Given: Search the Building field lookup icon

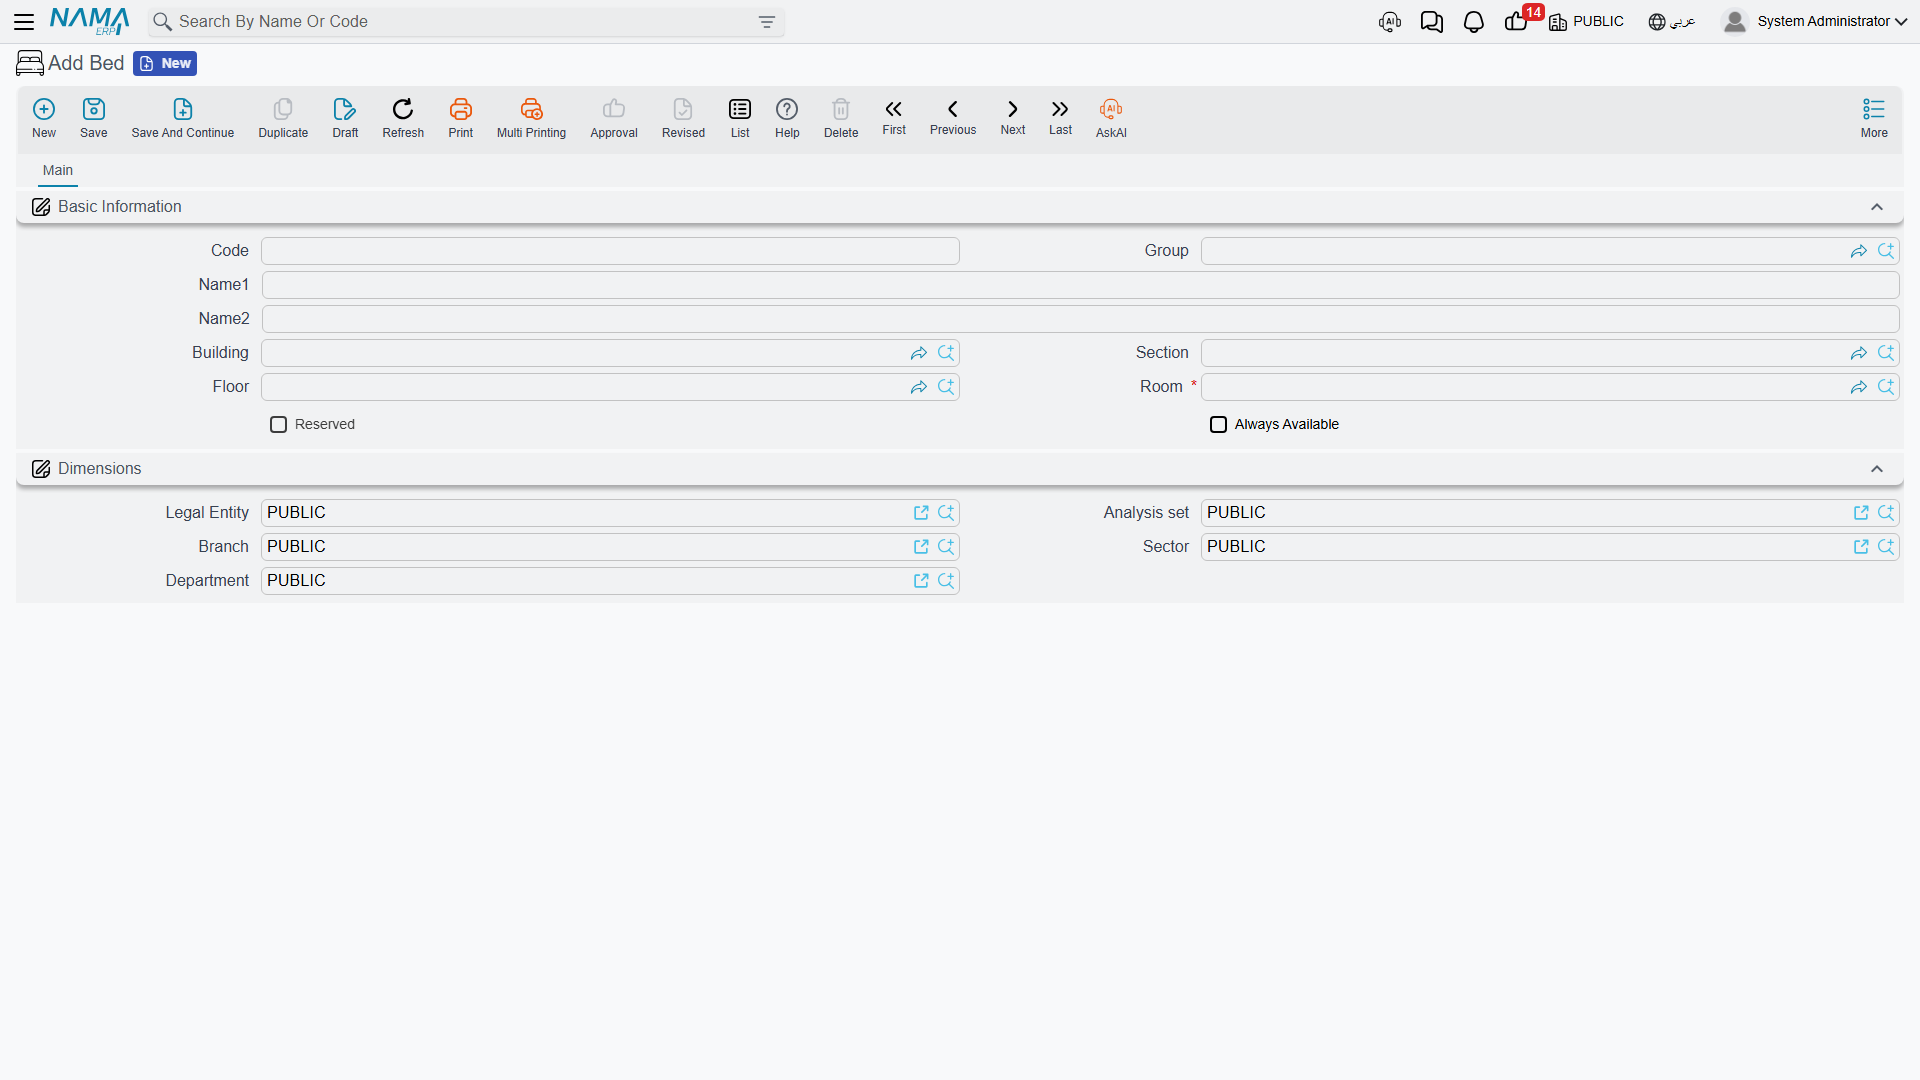Looking at the screenshot, I should pyautogui.click(x=946, y=353).
